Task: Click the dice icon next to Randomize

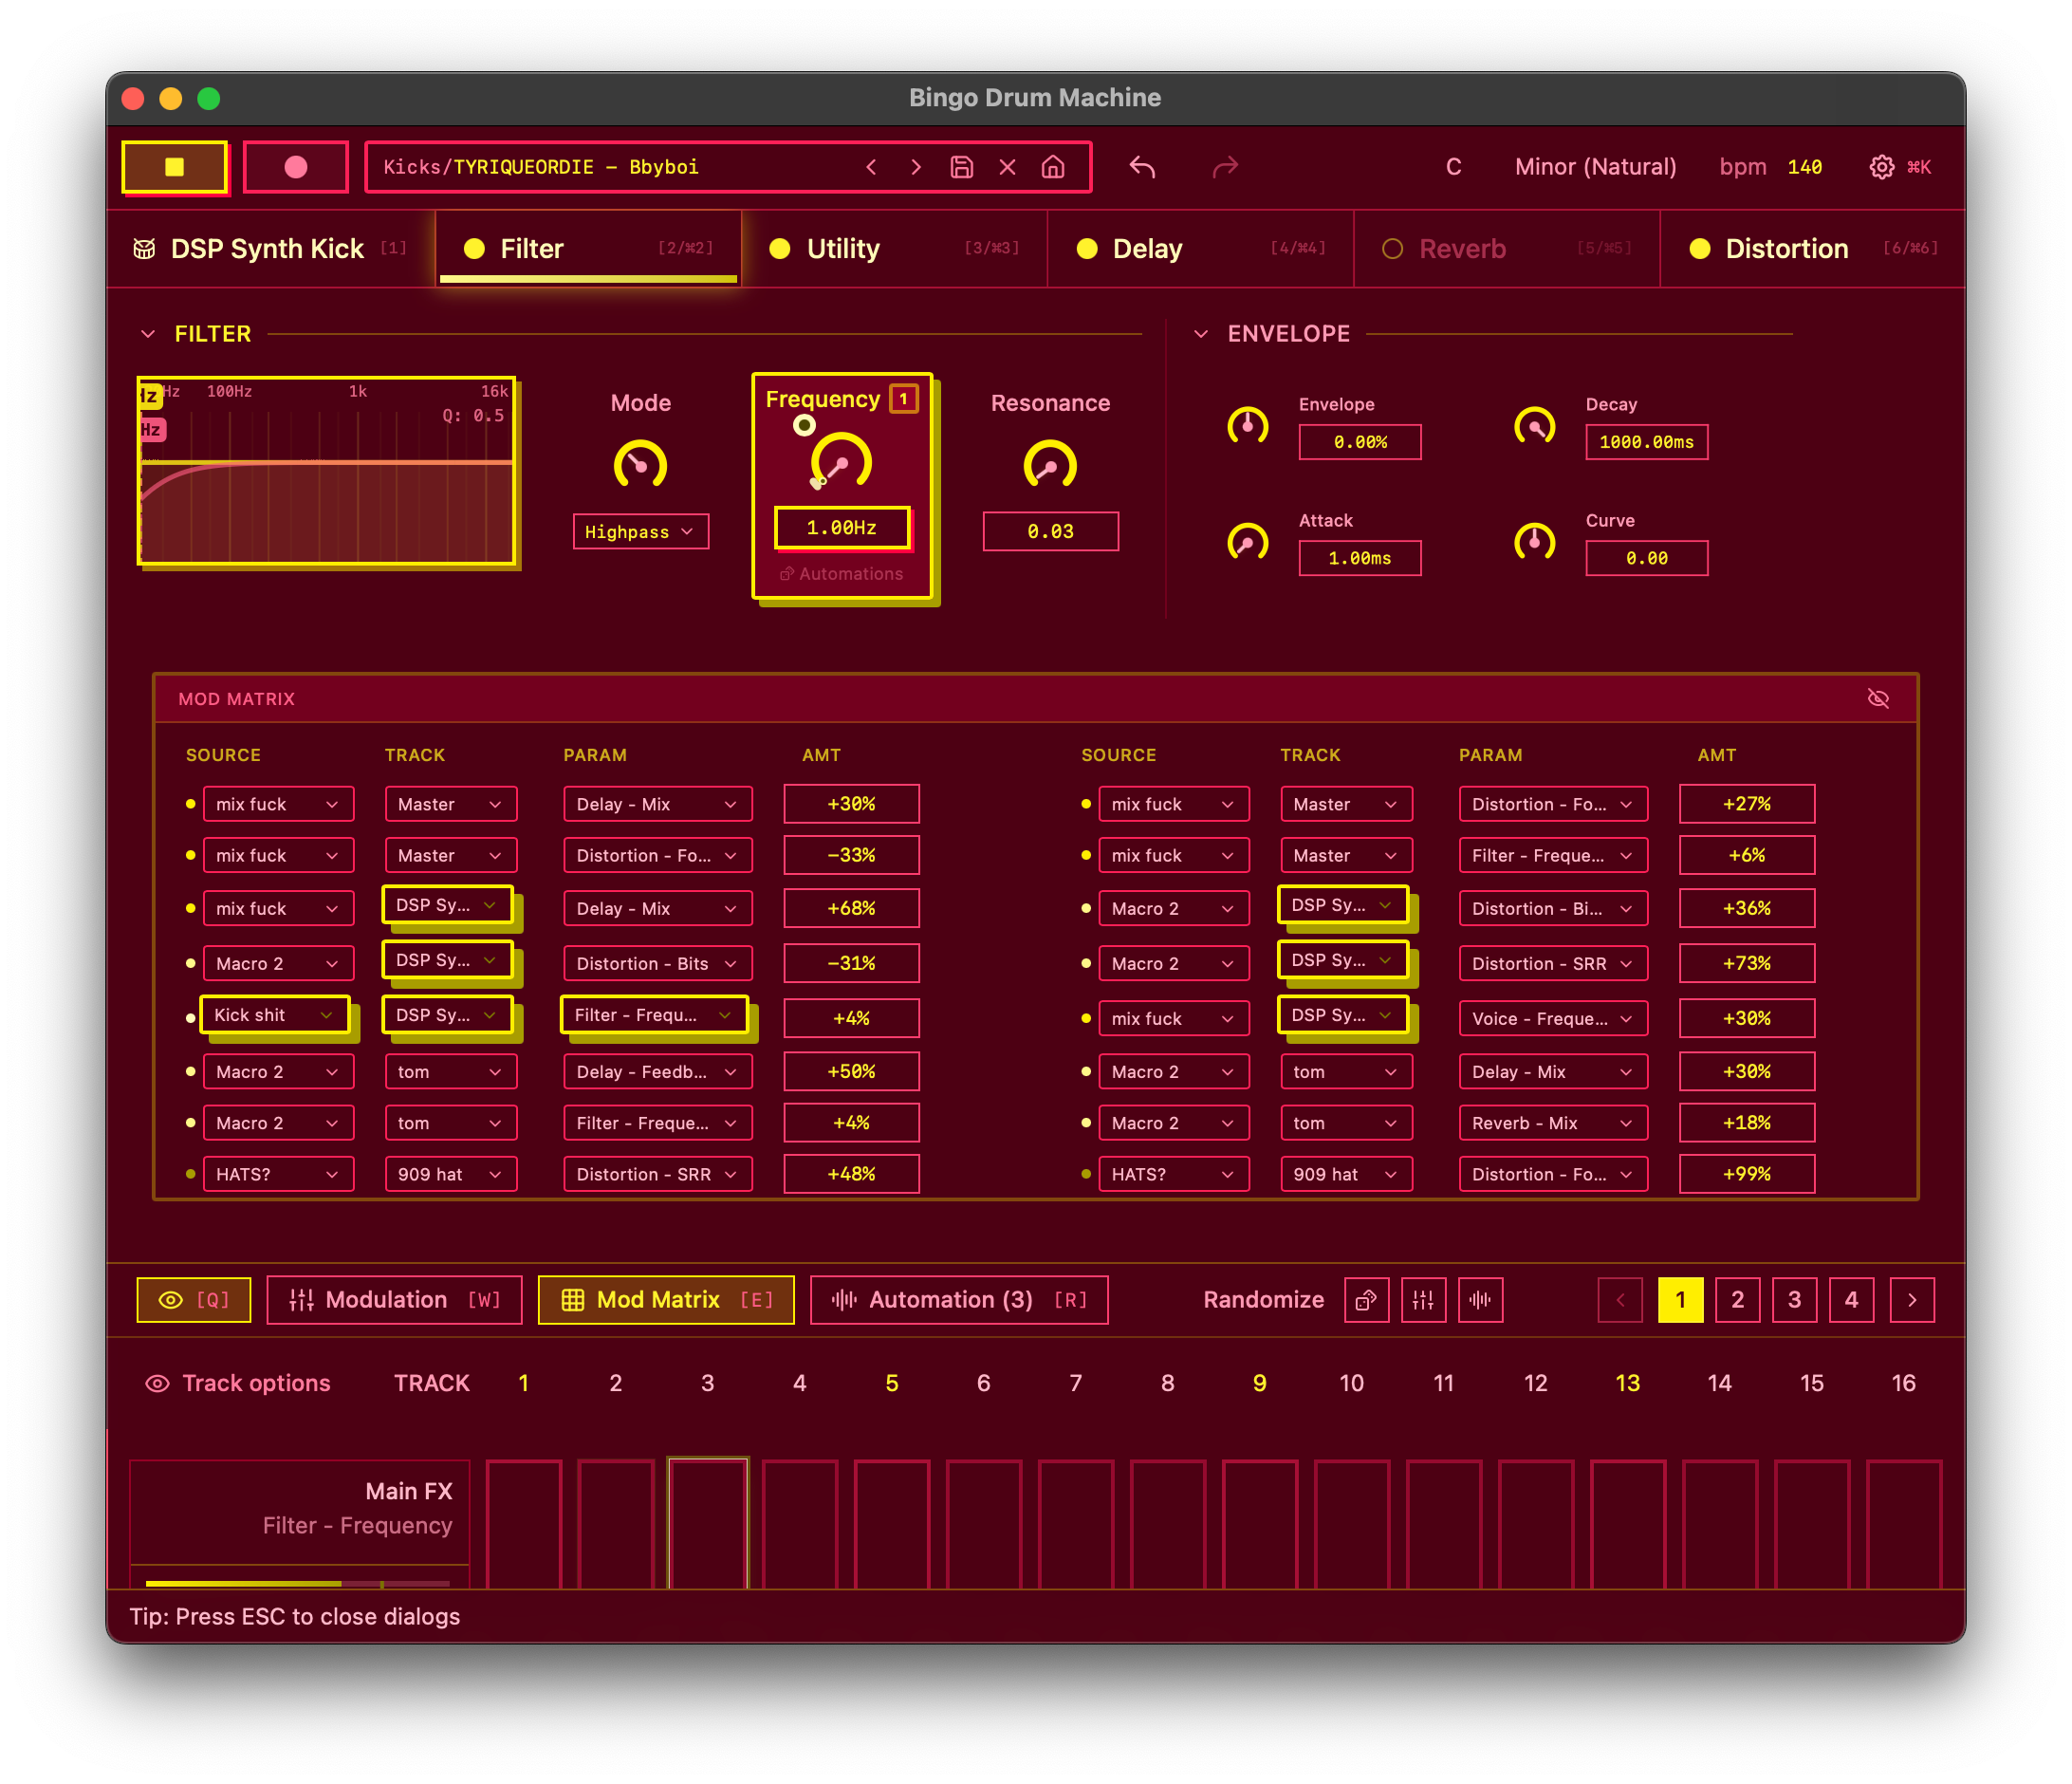Action: coord(1366,1300)
